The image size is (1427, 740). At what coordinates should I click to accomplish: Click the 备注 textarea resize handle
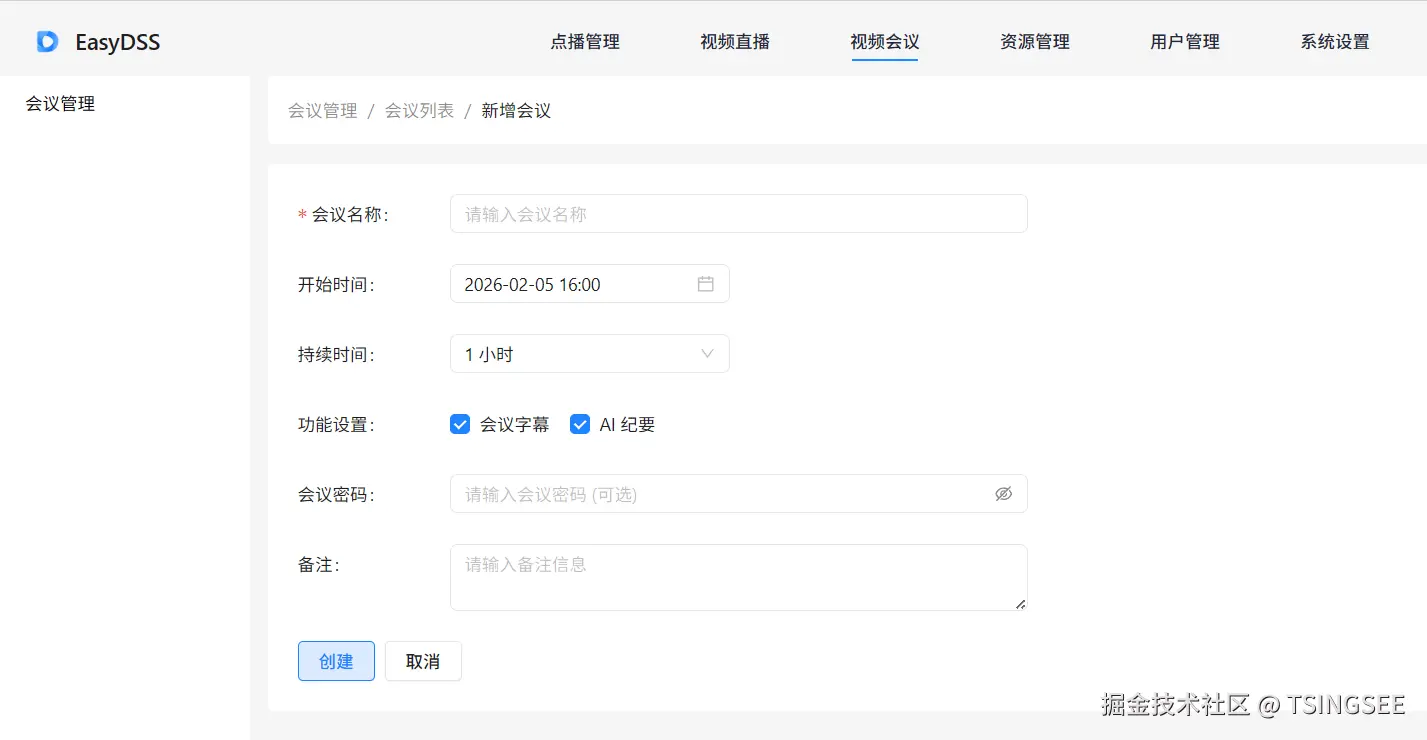[1020, 604]
